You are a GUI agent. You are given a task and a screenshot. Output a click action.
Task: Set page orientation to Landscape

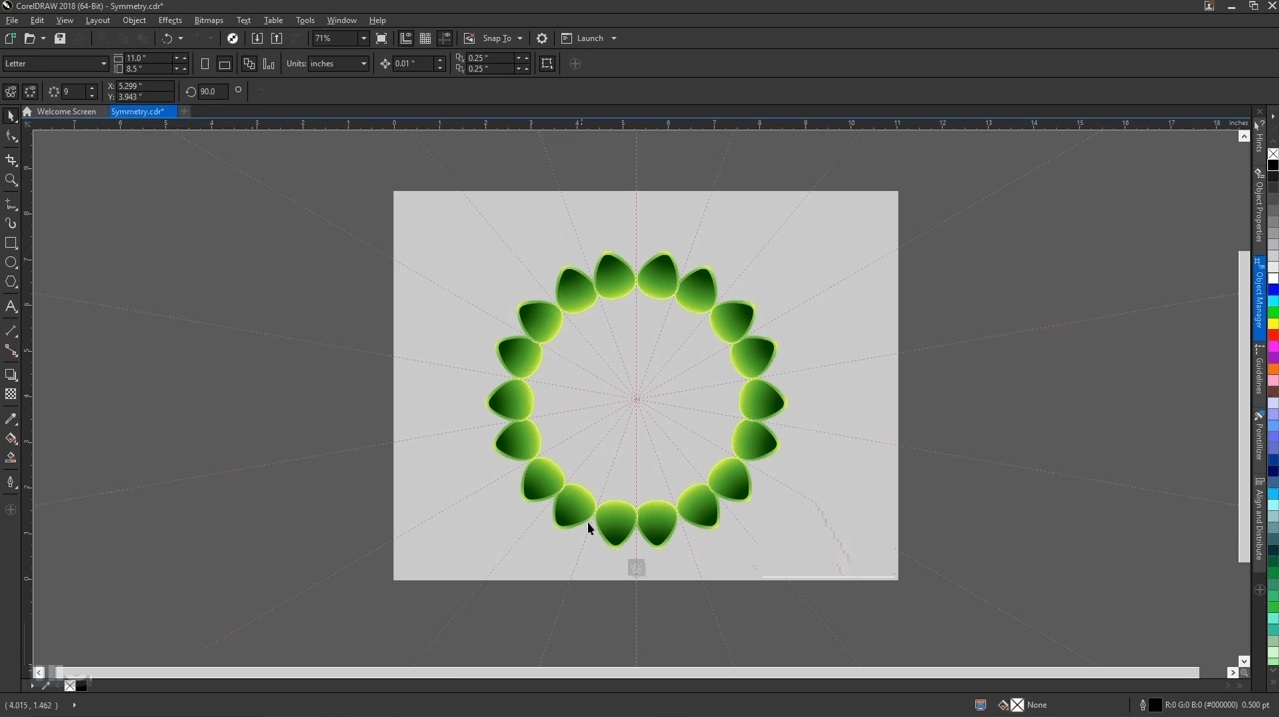click(225, 64)
